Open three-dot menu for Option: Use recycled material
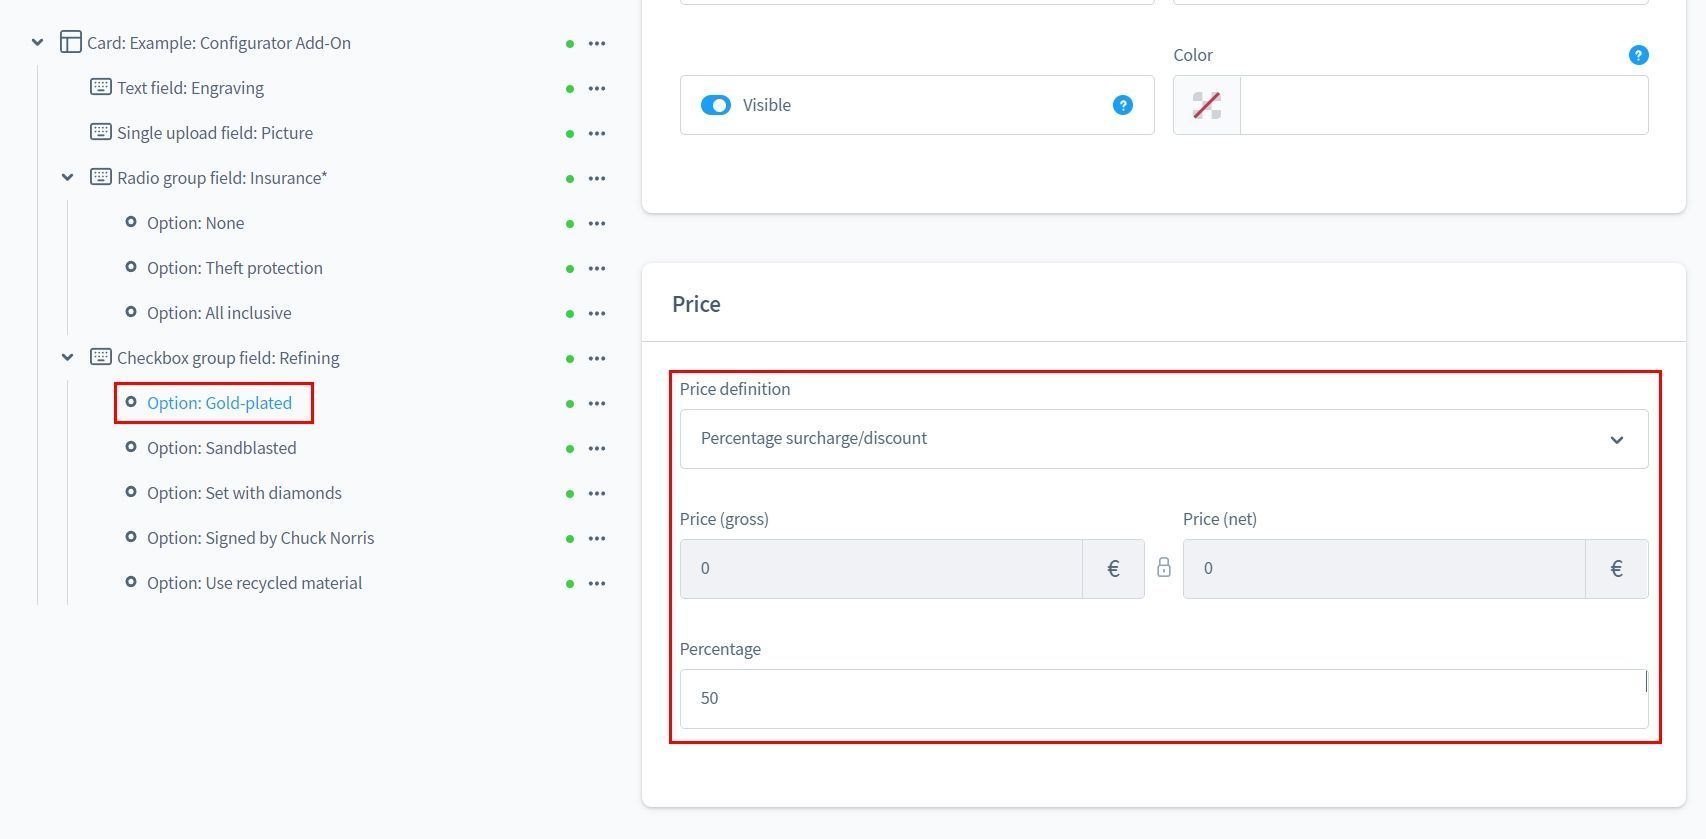Image resolution: width=1706 pixels, height=839 pixels. tap(597, 583)
